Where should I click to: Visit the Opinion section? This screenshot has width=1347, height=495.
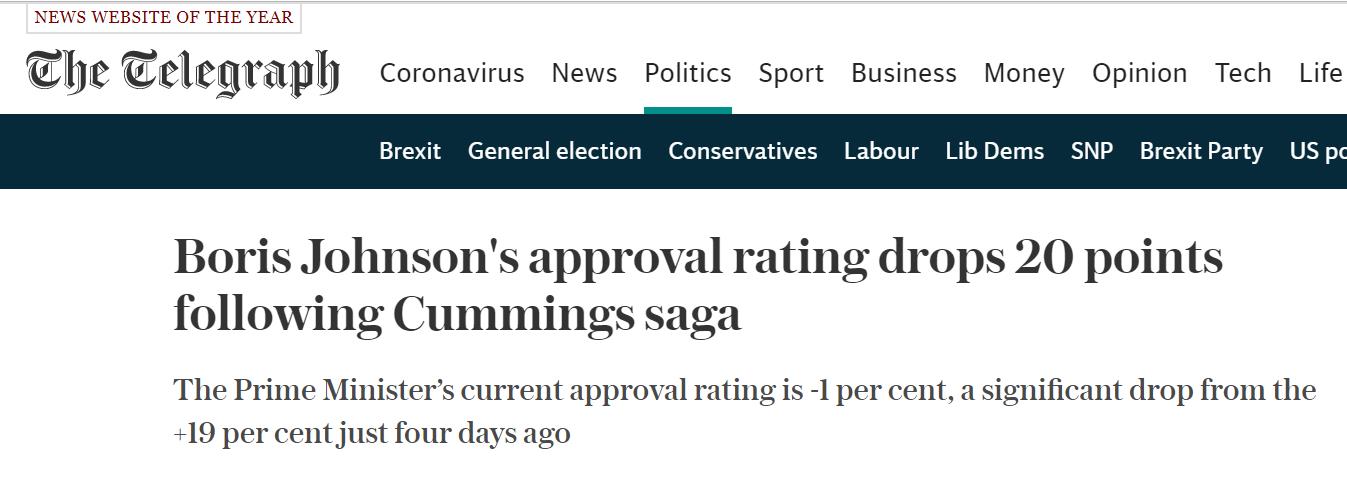click(1140, 73)
